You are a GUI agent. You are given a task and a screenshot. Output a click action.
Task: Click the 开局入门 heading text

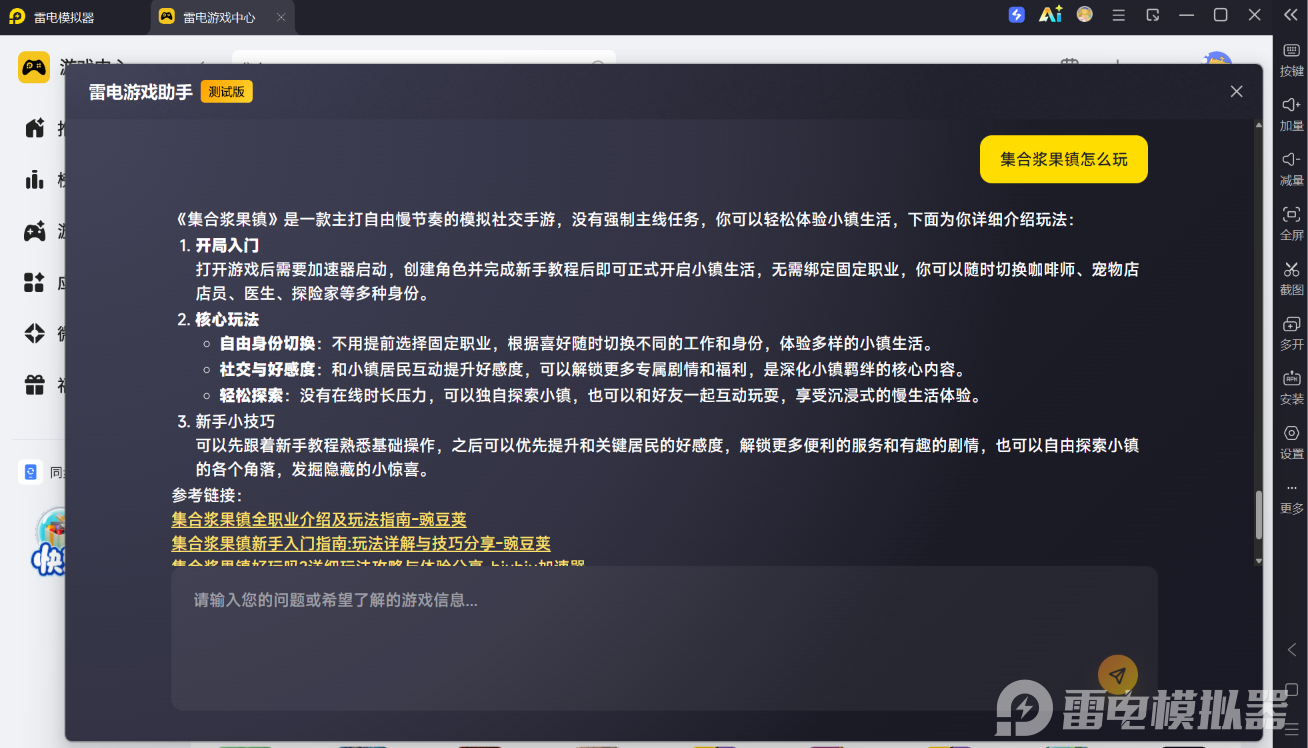pyautogui.click(x=227, y=244)
